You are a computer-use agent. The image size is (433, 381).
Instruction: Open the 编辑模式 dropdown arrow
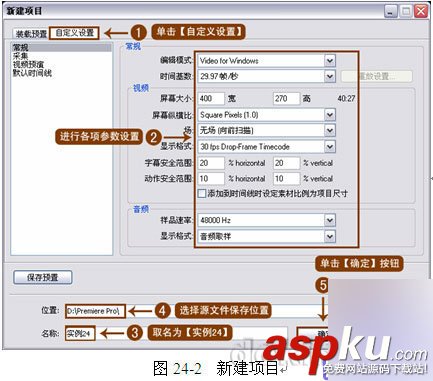tap(329, 61)
